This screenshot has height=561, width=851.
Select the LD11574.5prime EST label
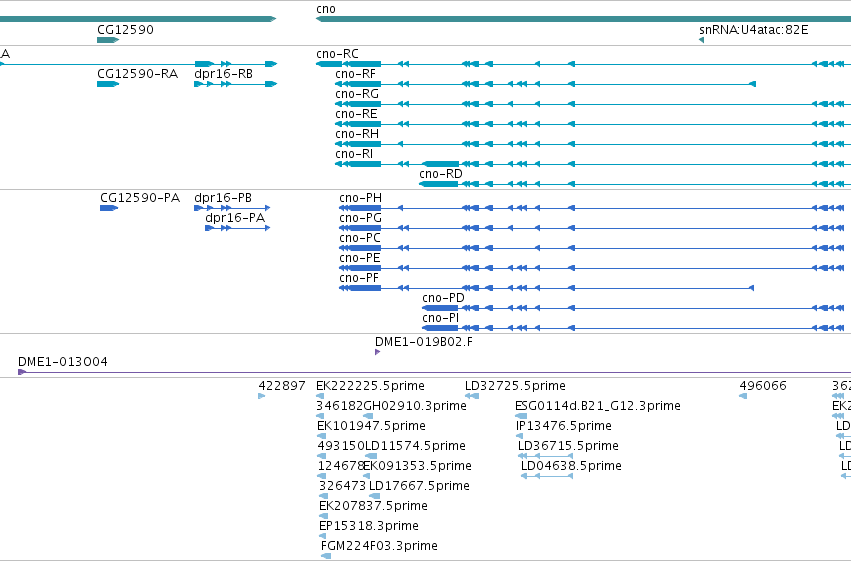point(415,447)
